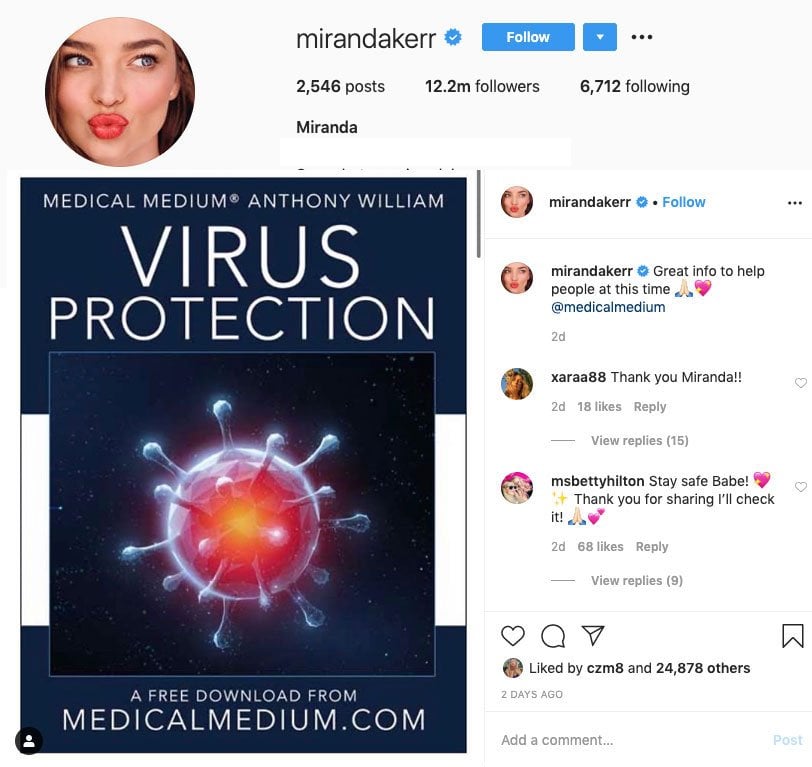Reply to msbettyhilton's comment
812x767 pixels.
(x=651, y=546)
